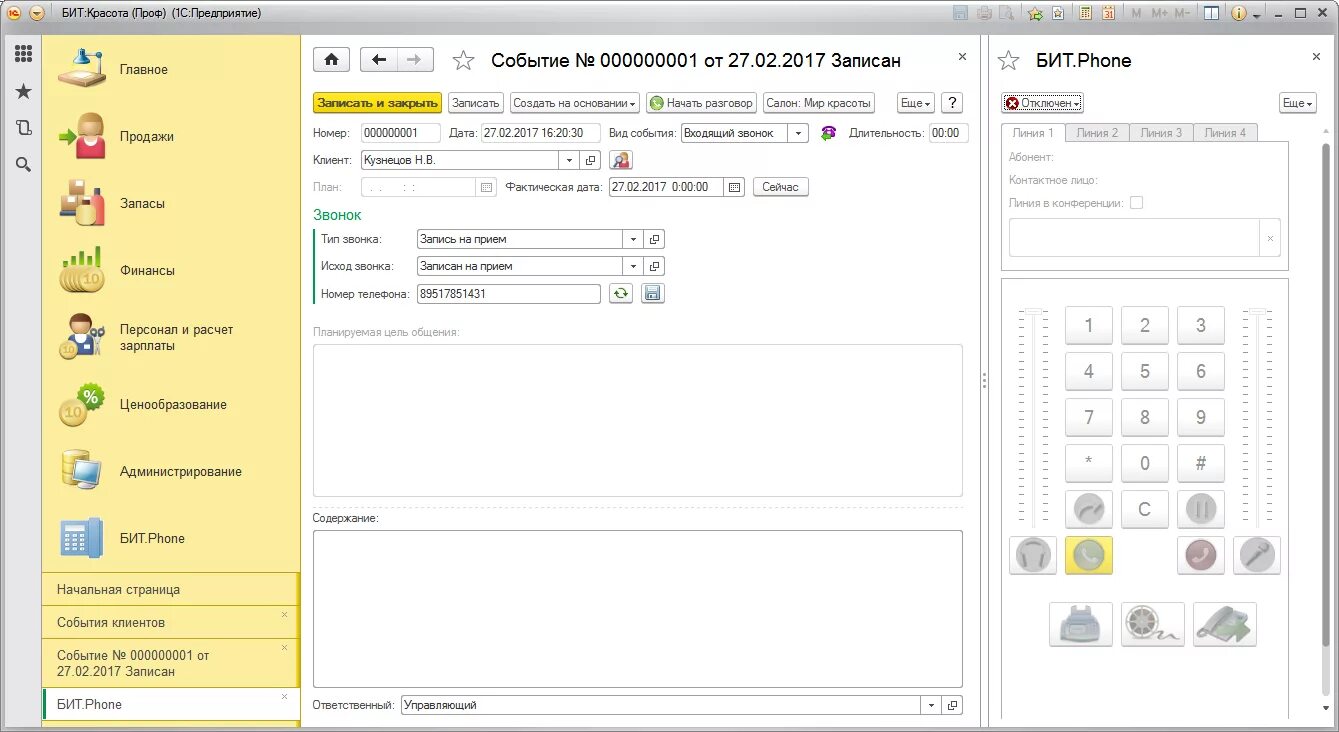This screenshot has width=1339, height=732.
Task: Click the phone icon before Длительность
Action: coord(828,133)
